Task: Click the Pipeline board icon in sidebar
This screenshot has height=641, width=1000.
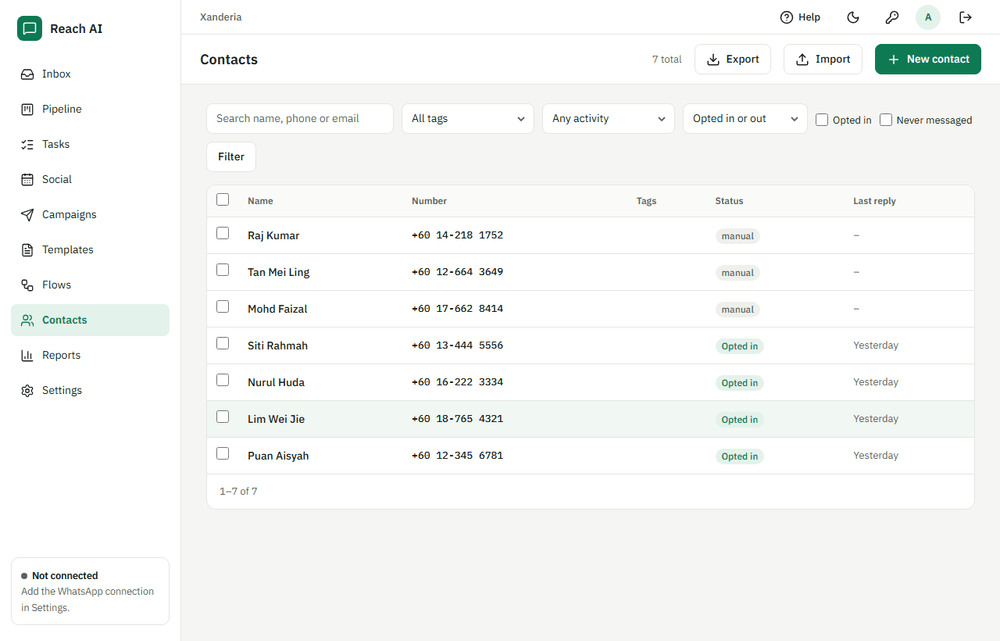Action: (x=27, y=109)
